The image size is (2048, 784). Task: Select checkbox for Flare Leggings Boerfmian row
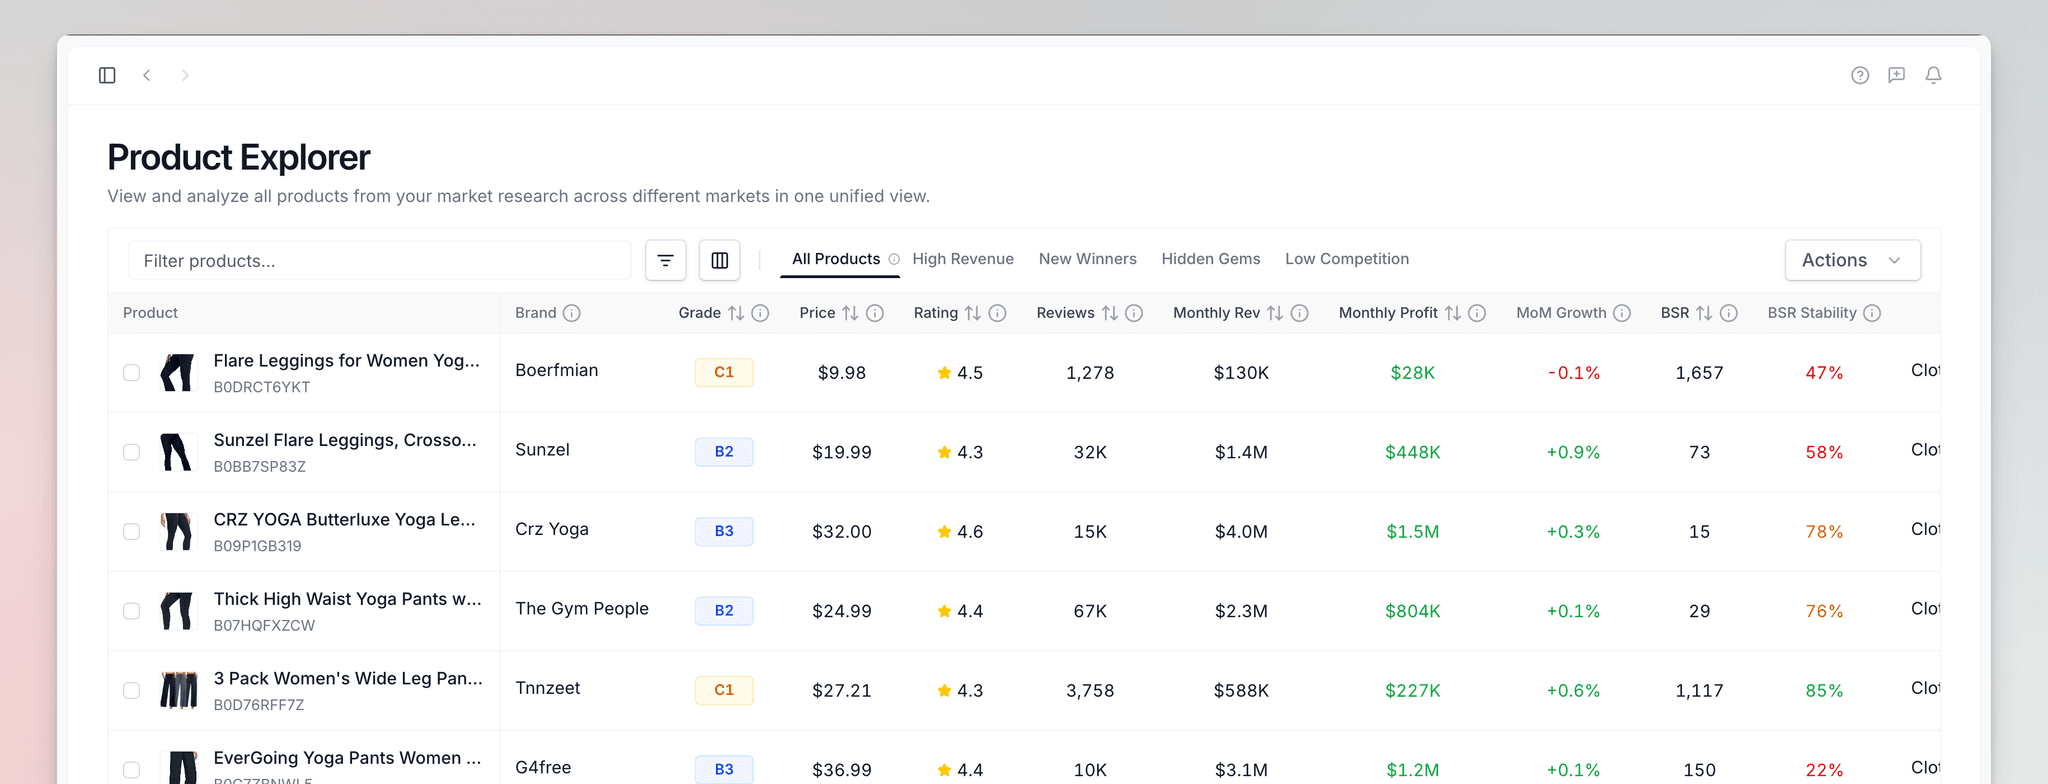131,372
